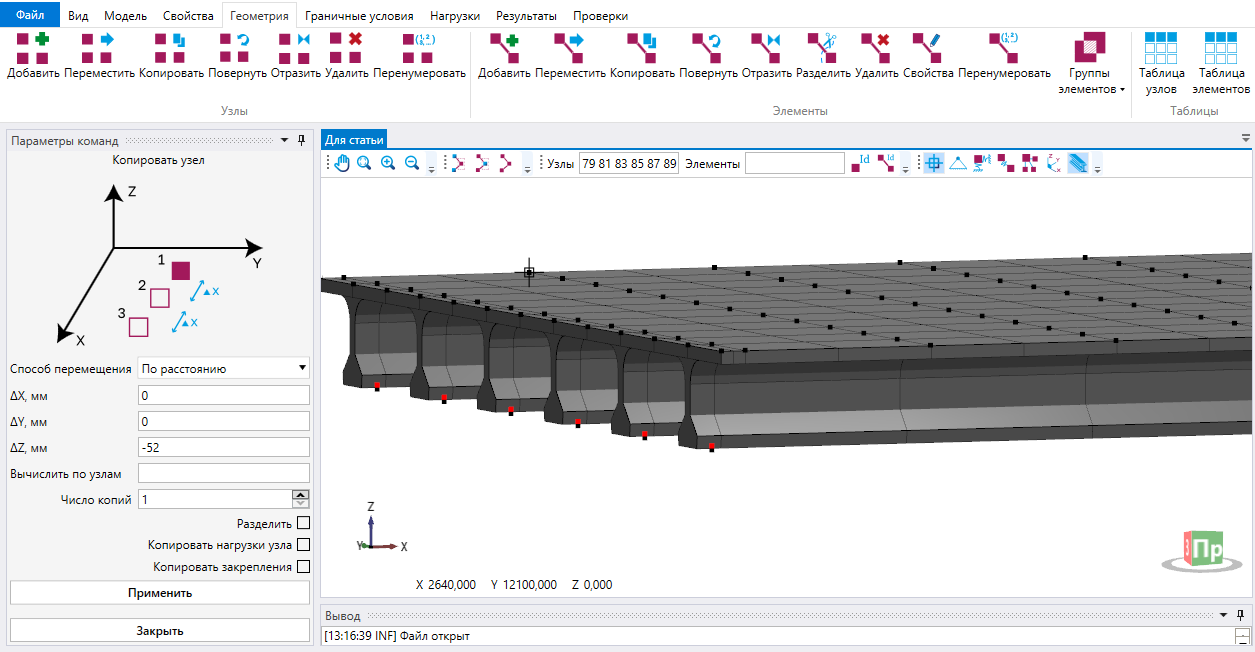This screenshot has height=652, width=1255.
Task: Click Перенумеровать in the Элементы group
Action: coord(1004,56)
